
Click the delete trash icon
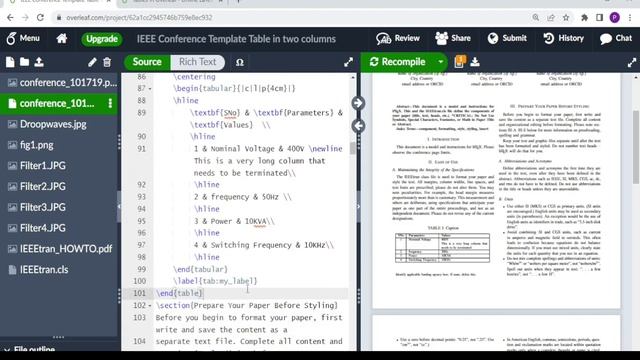coord(107,62)
